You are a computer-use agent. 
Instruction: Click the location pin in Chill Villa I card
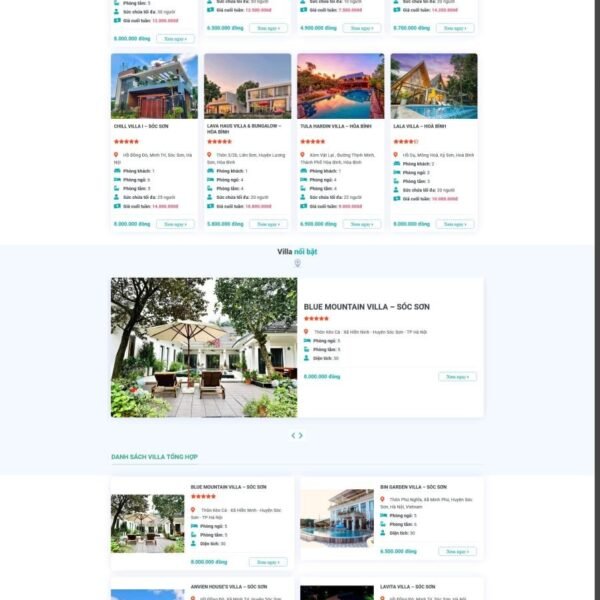[116, 155]
